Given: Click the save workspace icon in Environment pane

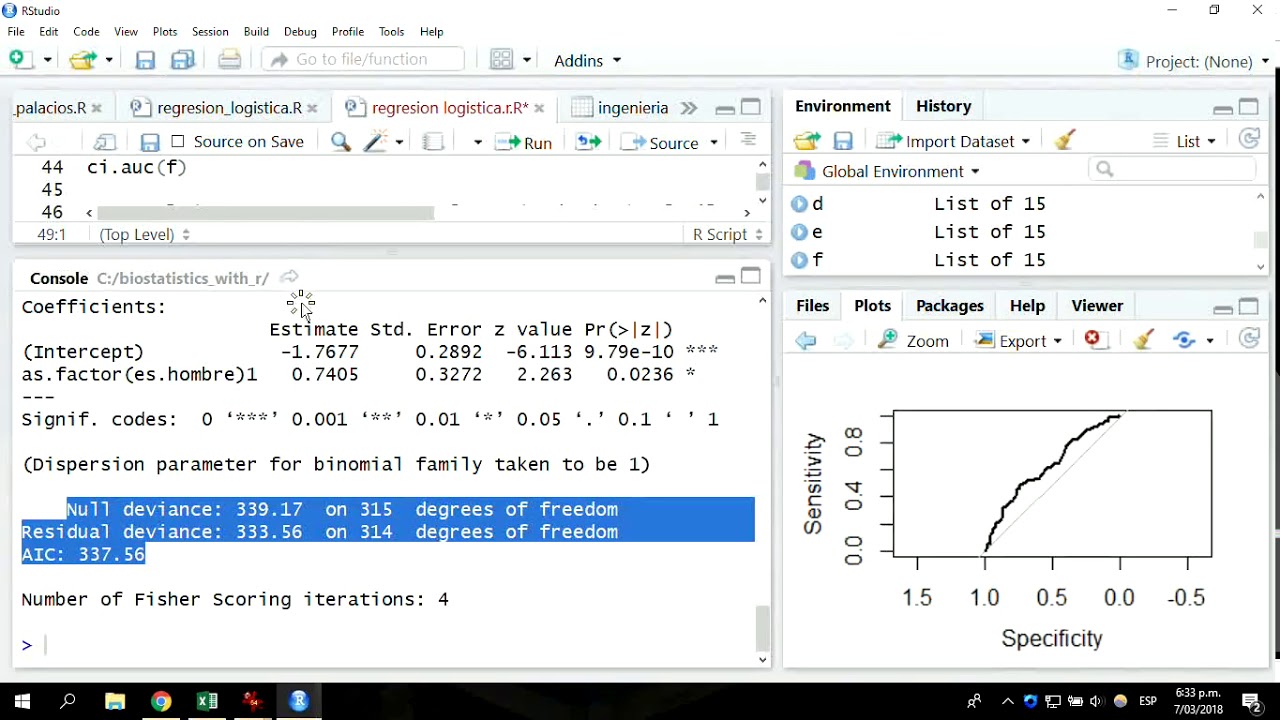Looking at the screenshot, I should coord(843,142).
